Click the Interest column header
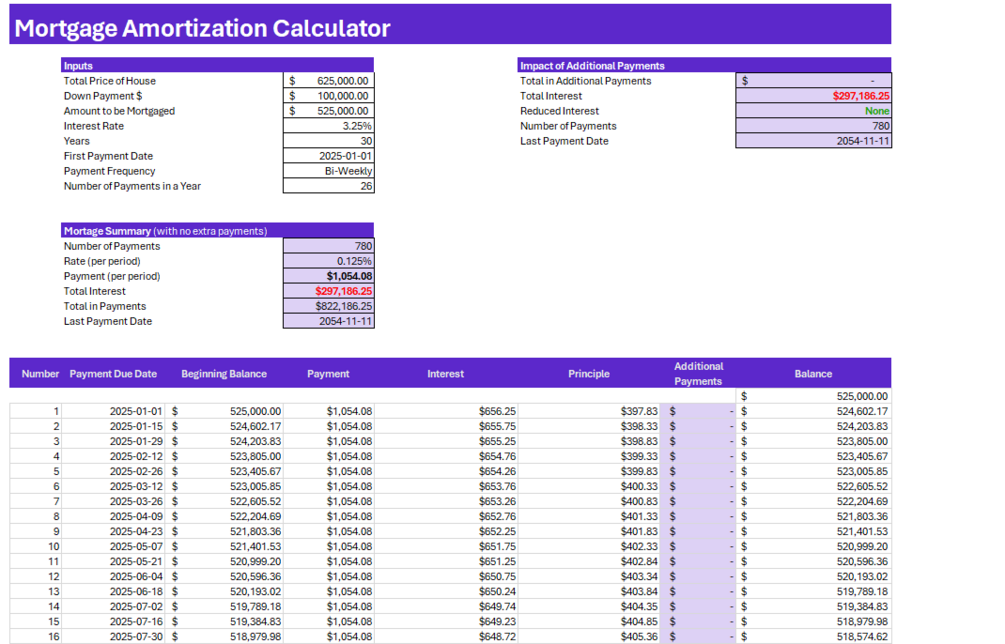The image size is (1005, 644). pos(445,374)
